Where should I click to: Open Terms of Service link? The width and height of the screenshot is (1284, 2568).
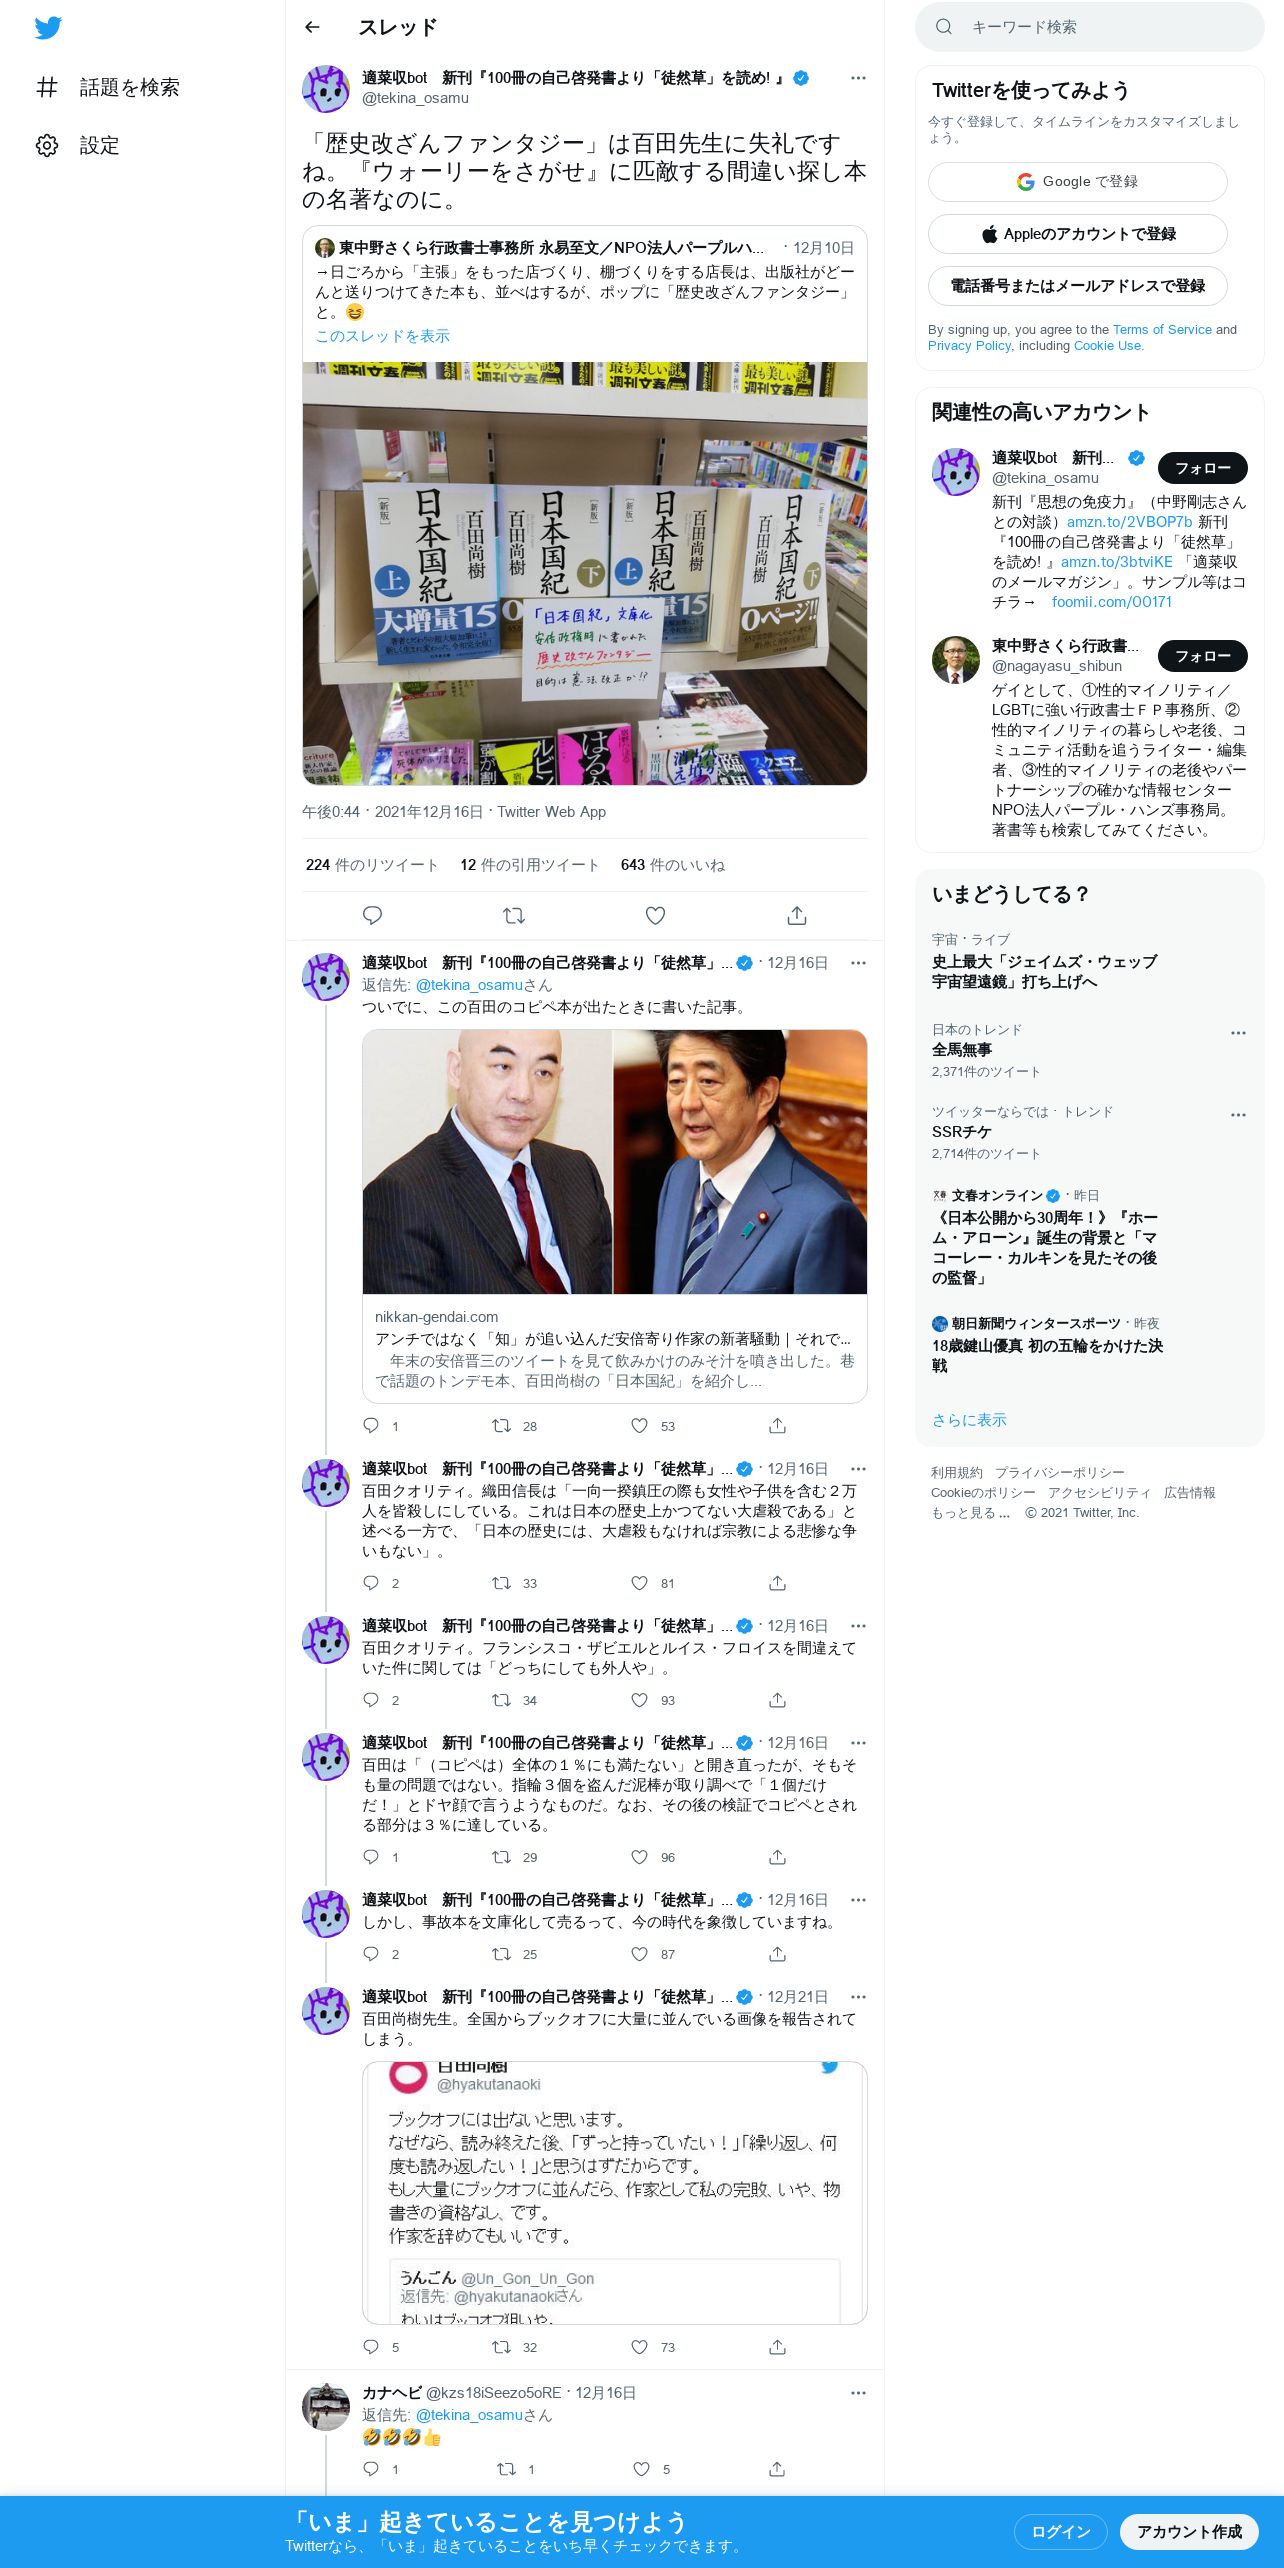click(x=1162, y=330)
